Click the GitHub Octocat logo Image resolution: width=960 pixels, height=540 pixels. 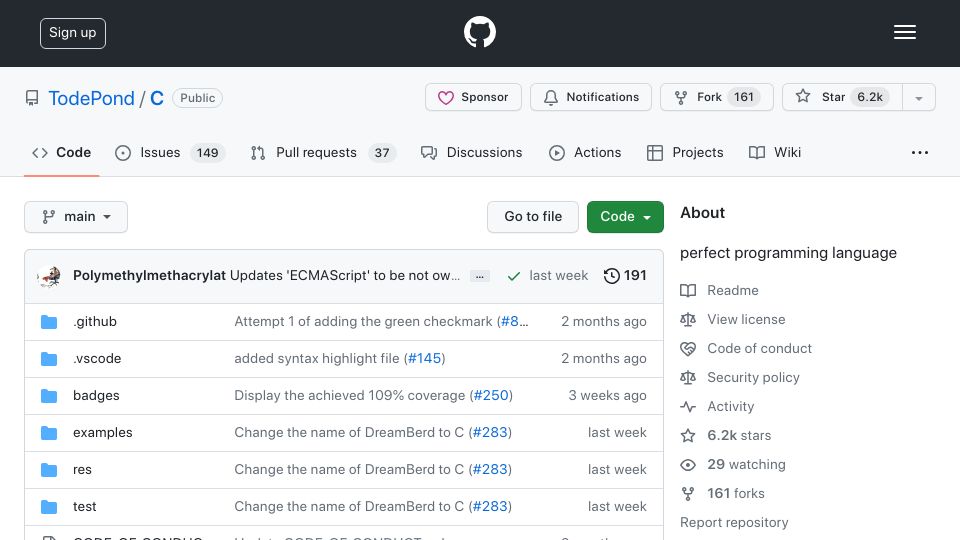point(479,32)
